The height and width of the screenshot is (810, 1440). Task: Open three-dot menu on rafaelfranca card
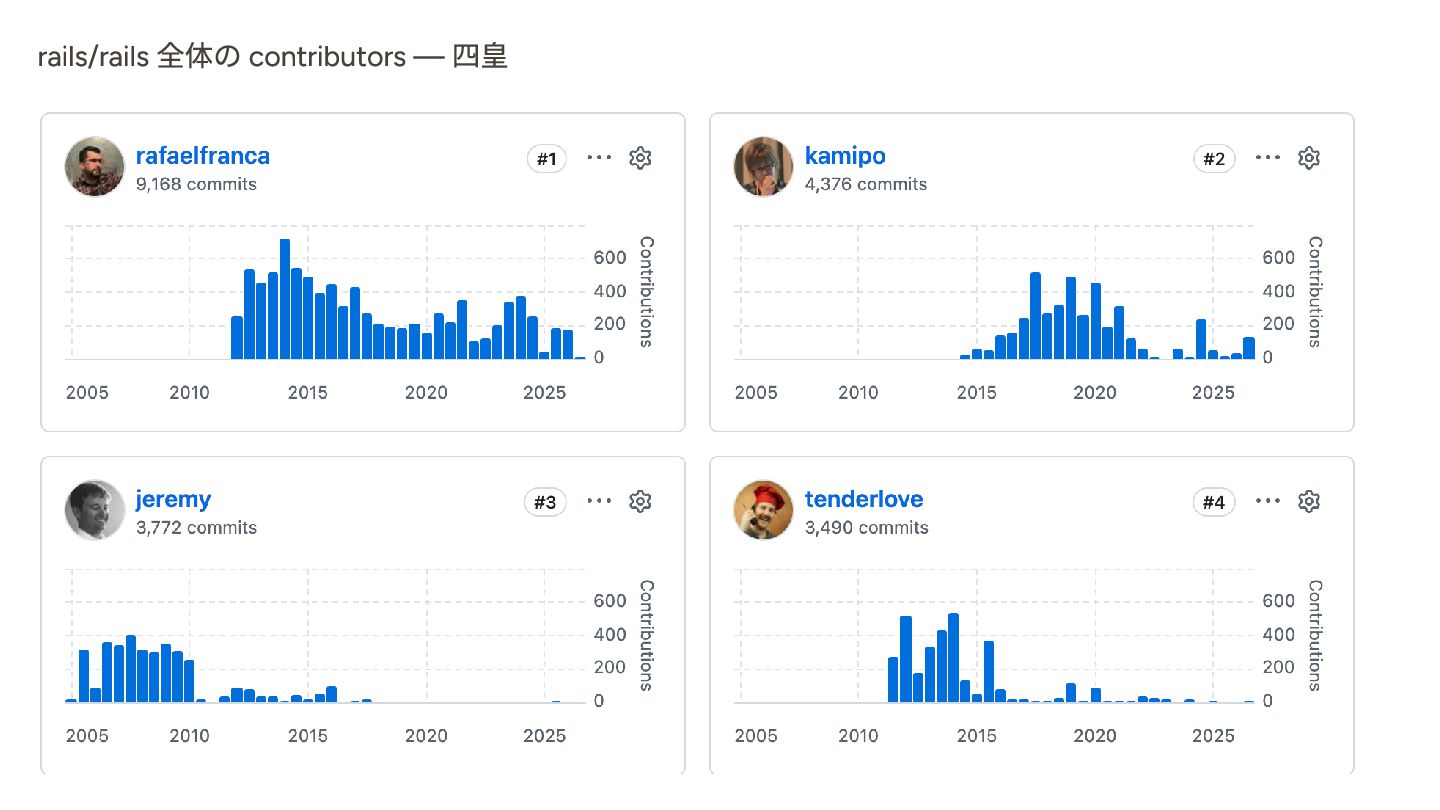pos(599,158)
